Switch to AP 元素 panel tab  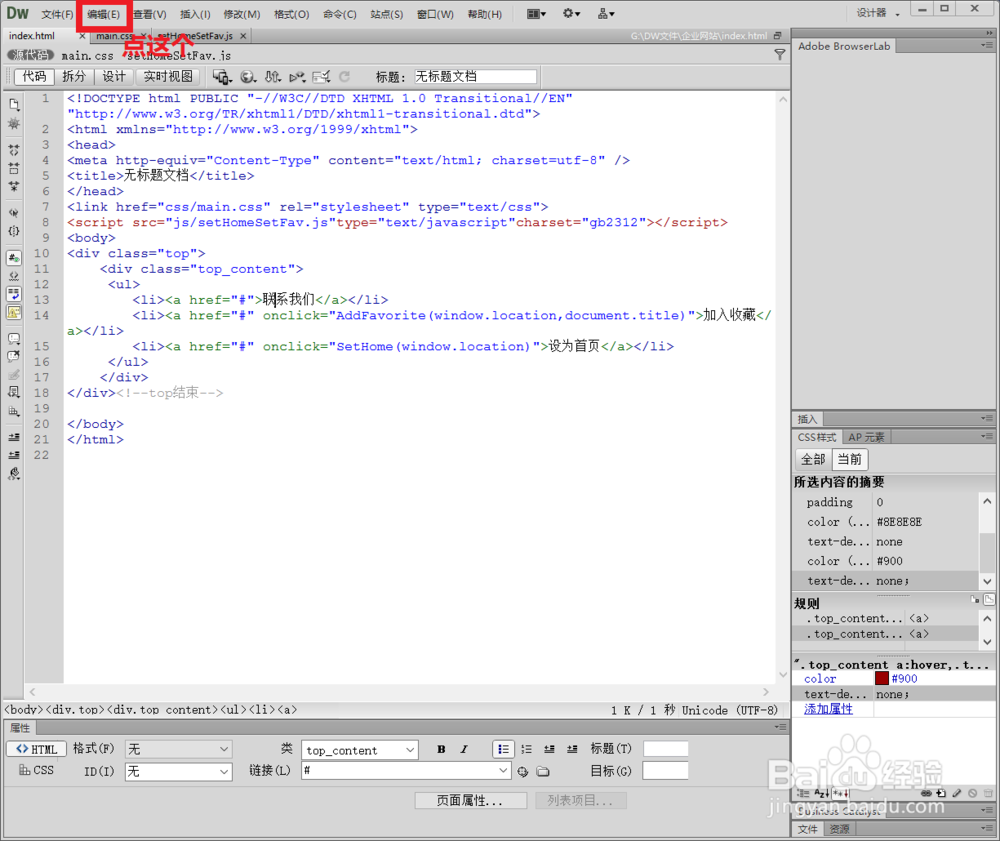click(x=866, y=437)
